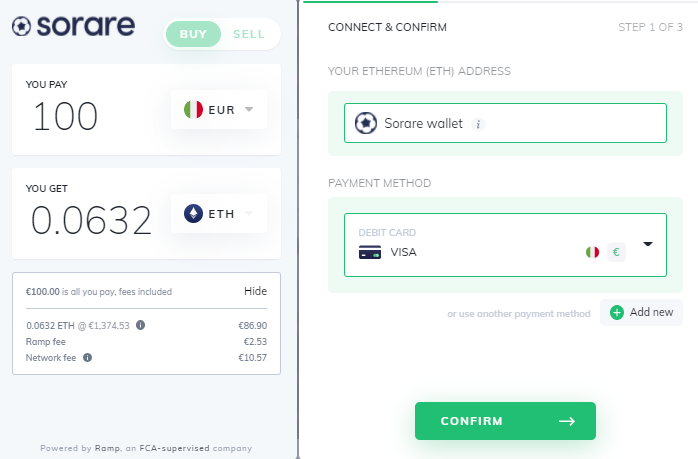The width and height of the screenshot is (698, 459).
Task: Switch the toggle to BUY
Action: tap(193, 34)
